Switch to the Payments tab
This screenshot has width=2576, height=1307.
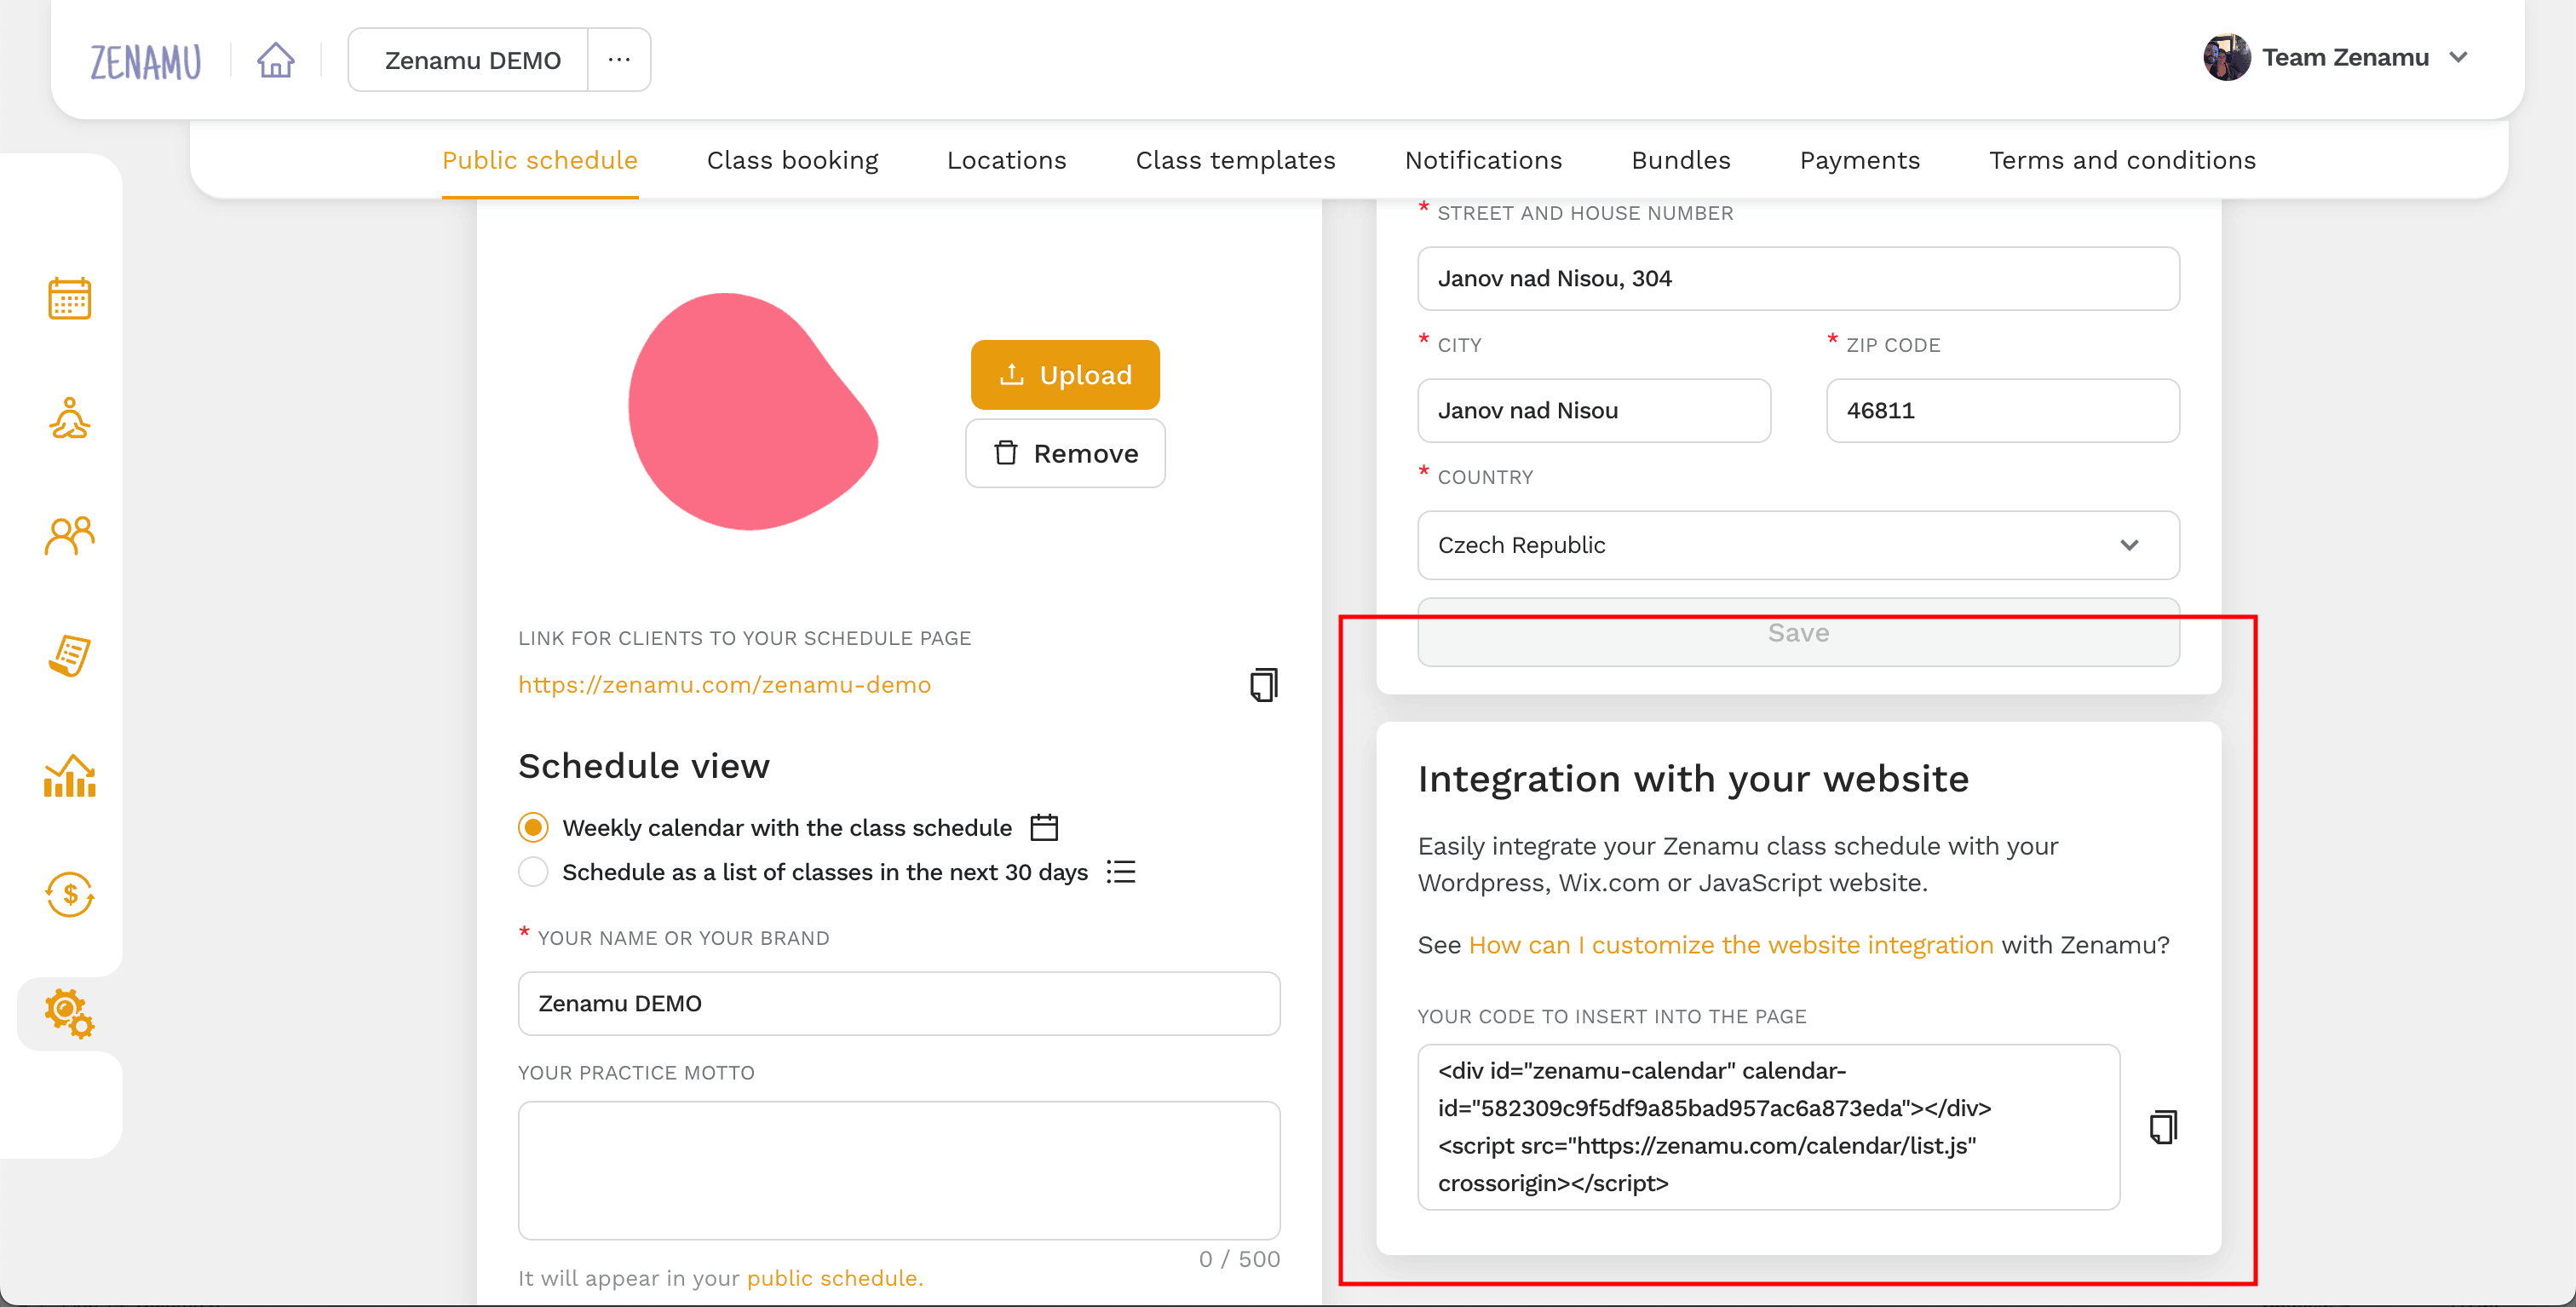click(1859, 160)
